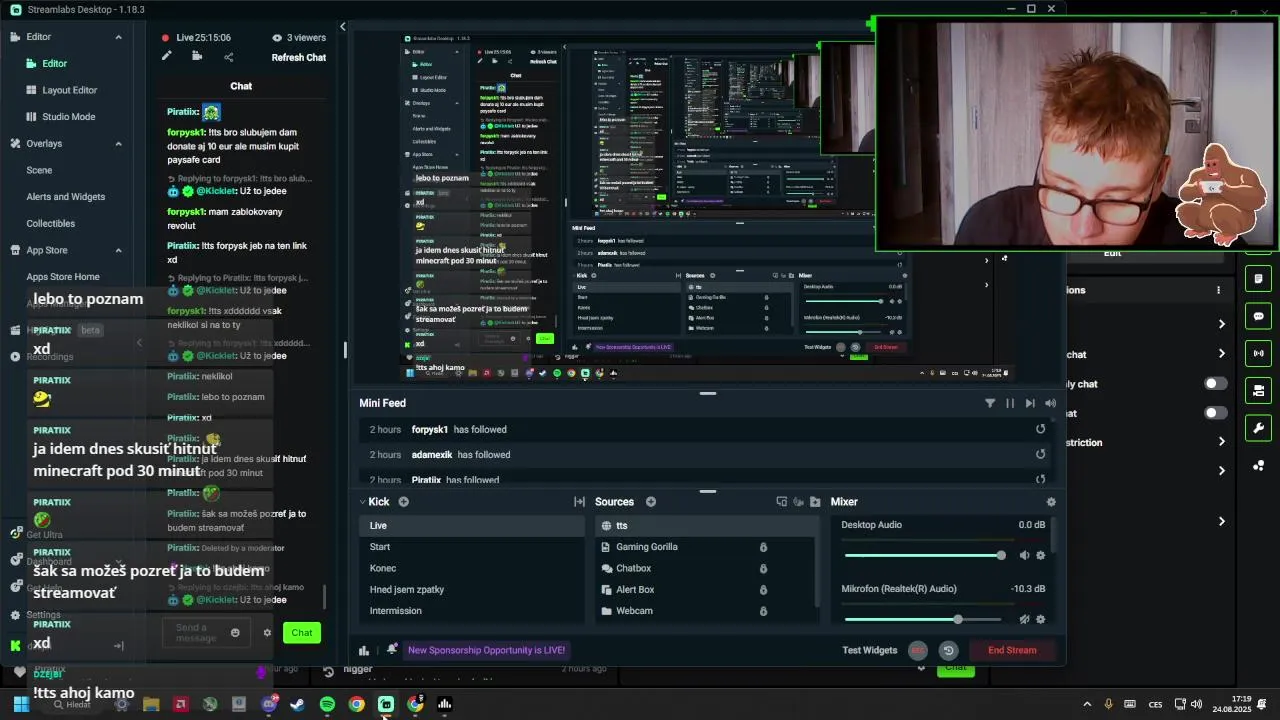This screenshot has width=1280, height=720.
Task: Collapse chat panel with top arrow
Action: (x=343, y=27)
